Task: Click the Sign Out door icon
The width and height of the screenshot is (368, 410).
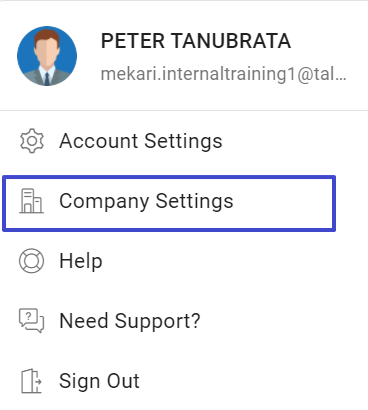Action: pyautogui.click(x=31, y=381)
